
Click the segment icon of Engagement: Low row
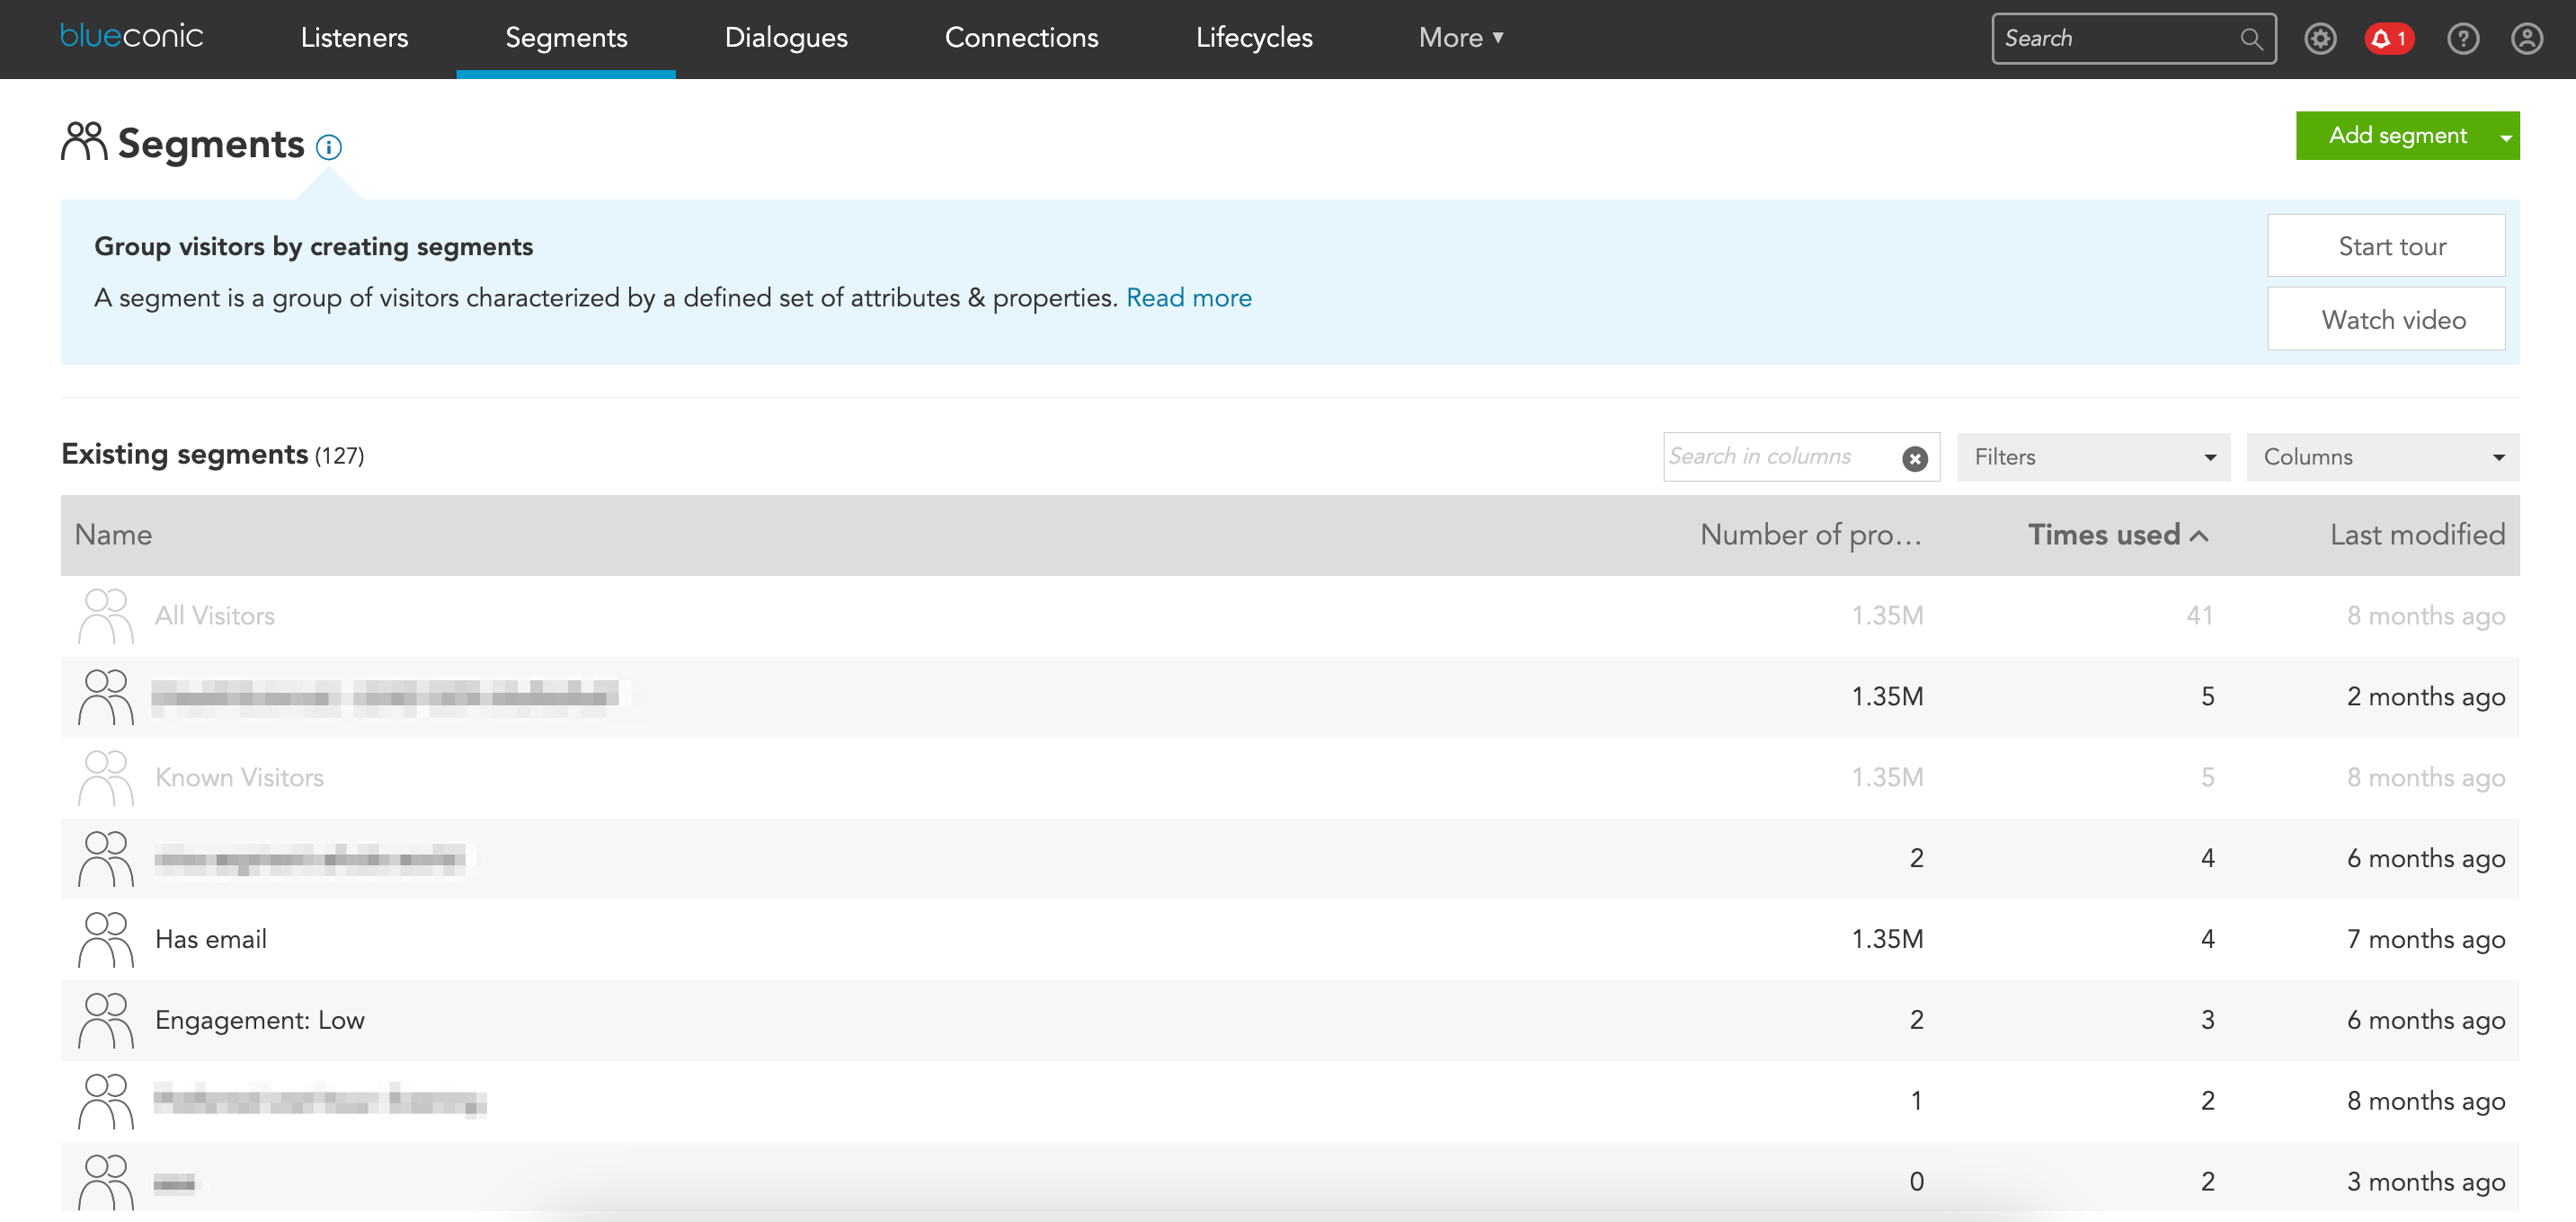click(105, 1020)
